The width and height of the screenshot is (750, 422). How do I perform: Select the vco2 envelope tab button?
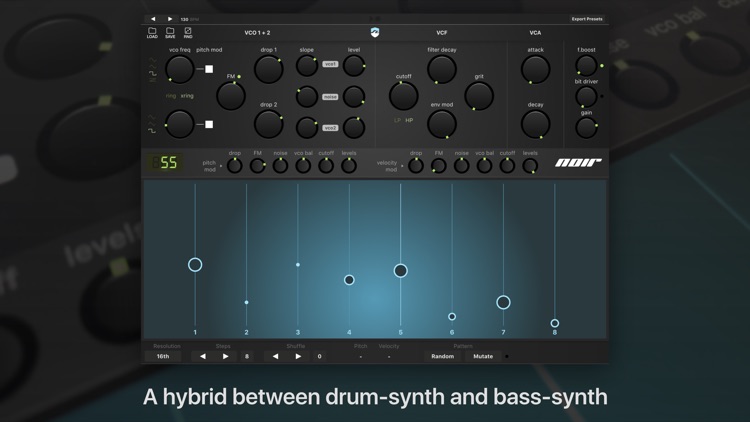pos(330,128)
